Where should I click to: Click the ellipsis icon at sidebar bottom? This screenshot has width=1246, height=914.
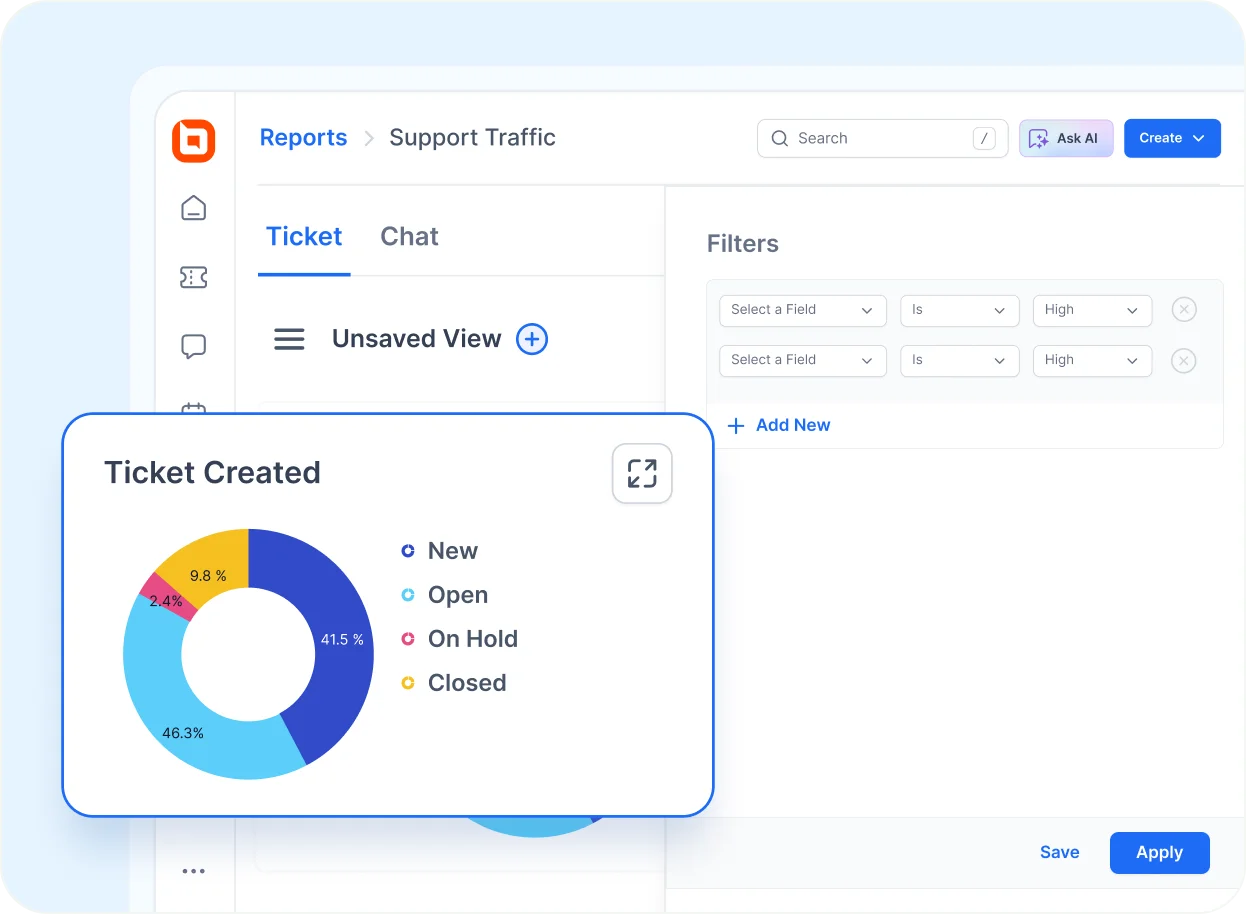[193, 871]
